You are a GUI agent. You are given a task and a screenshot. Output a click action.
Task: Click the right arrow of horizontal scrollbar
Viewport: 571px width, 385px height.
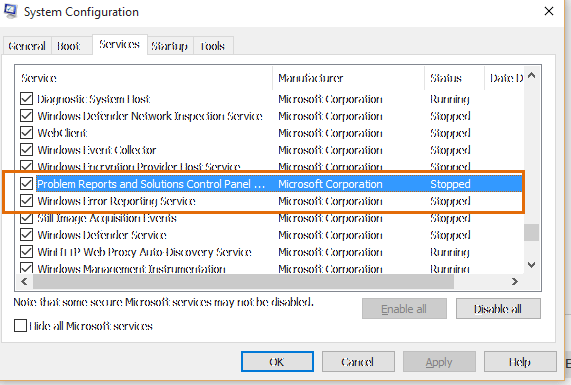(515, 282)
